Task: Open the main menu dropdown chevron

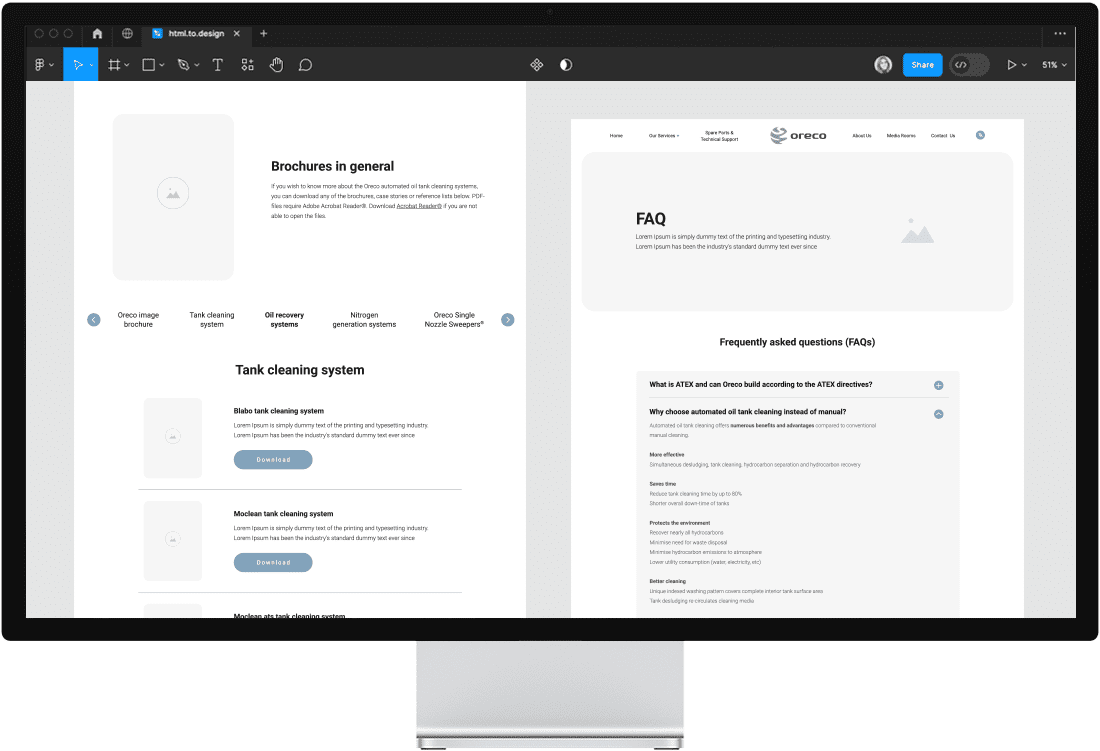Action: (51, 65)
